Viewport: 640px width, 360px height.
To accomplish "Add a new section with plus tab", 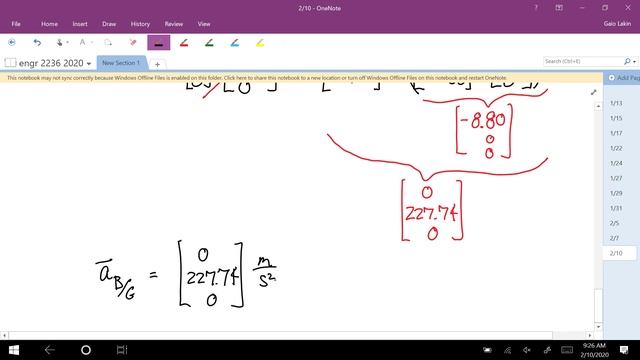I will 158,64.
